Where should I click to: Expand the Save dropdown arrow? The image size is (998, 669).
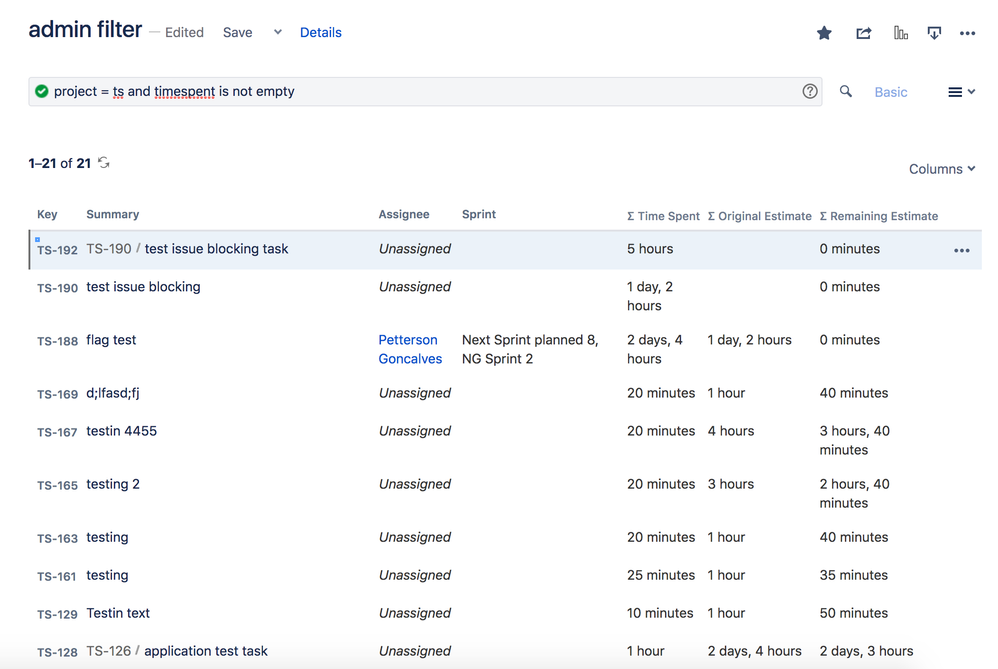pyautogui.click(x=278, y=32)
